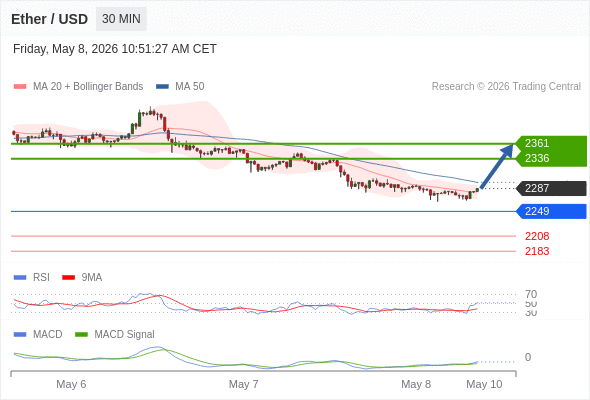Viewport: 590px width, 400px height.
Task: Click the May 6 date axis label
Action: click(x=71, y=384)
